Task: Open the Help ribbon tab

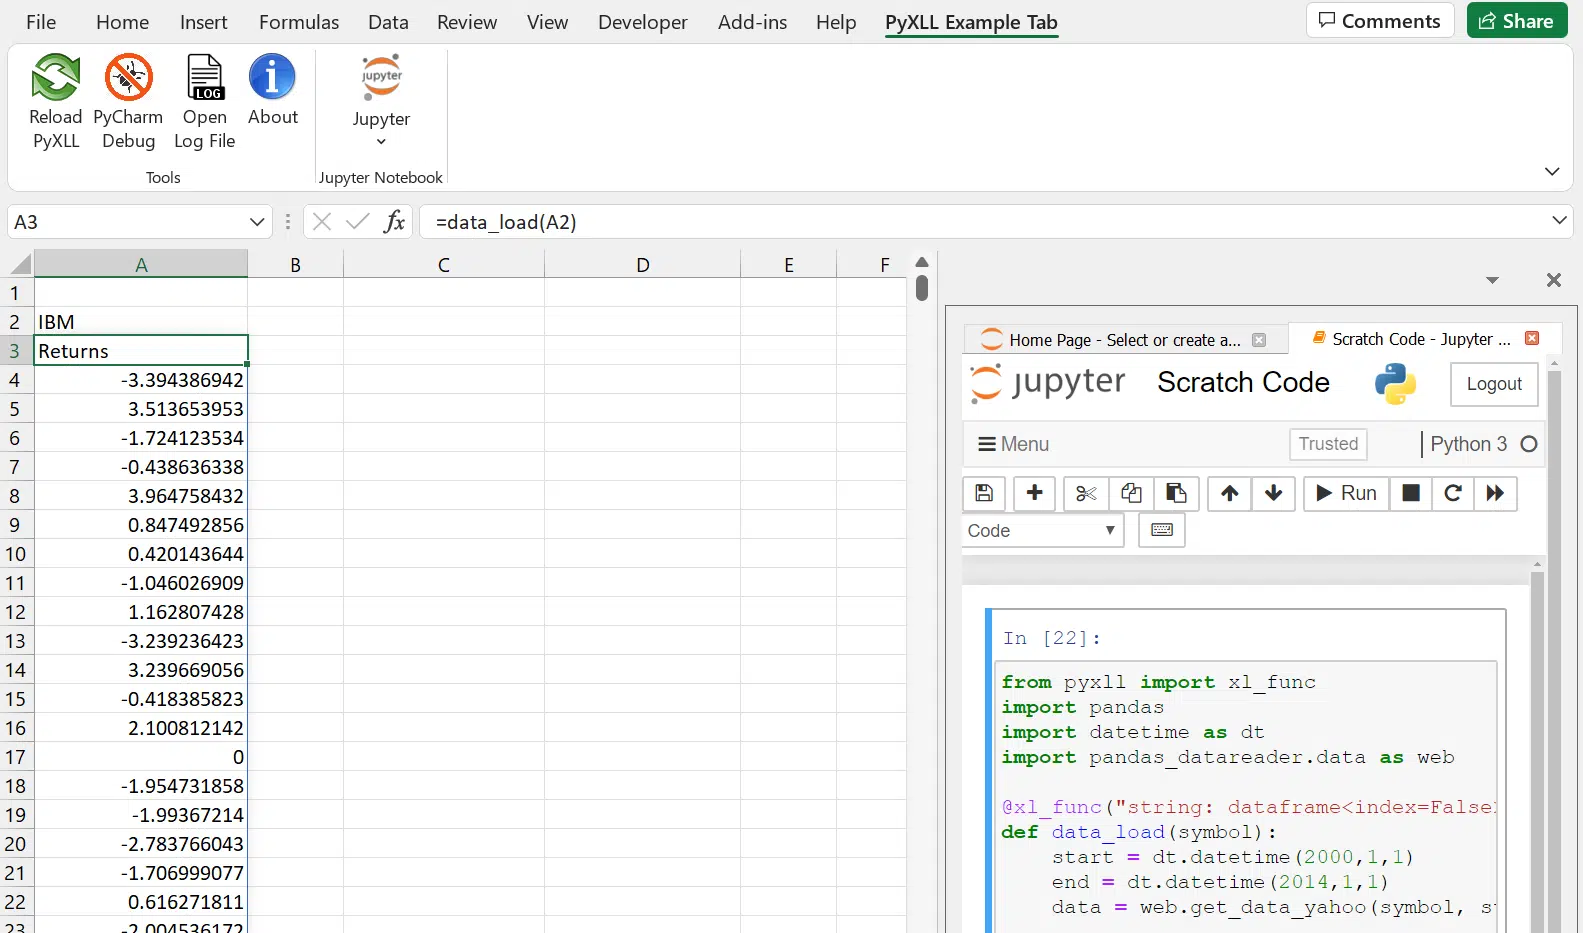Action: [x=836, y=22]
